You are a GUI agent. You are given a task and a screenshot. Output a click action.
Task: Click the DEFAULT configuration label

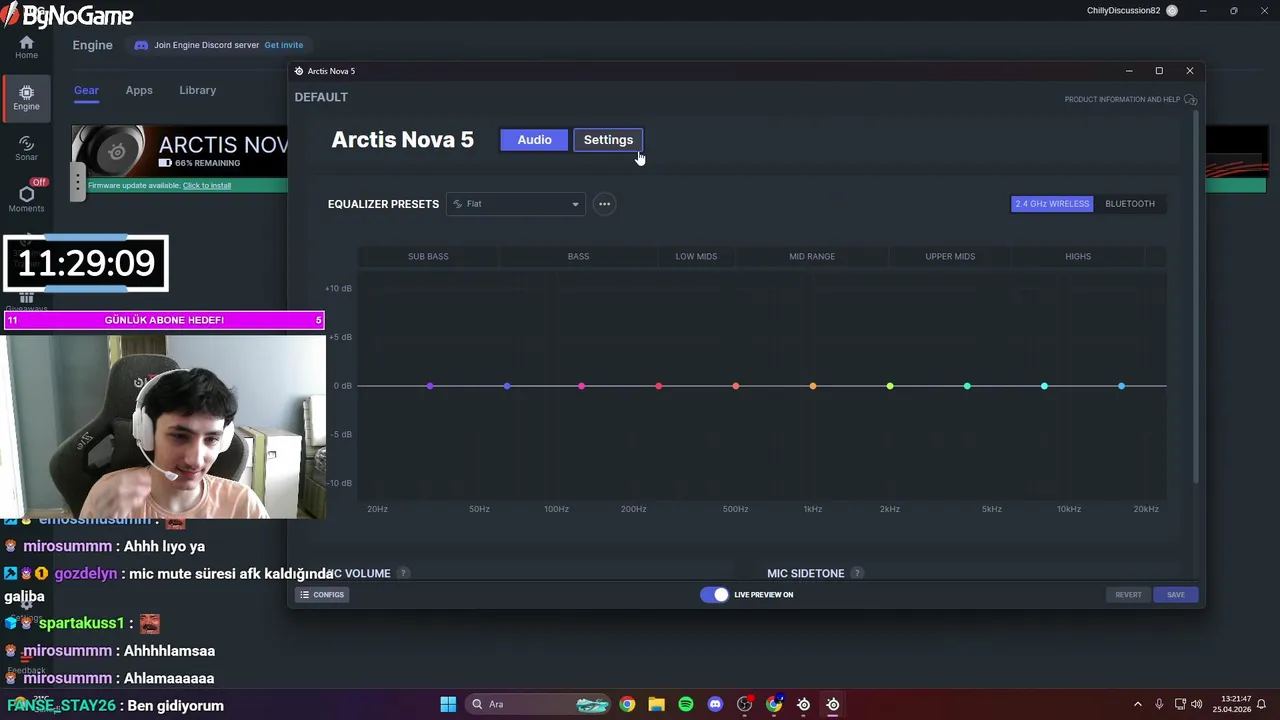tap(321, 97)
